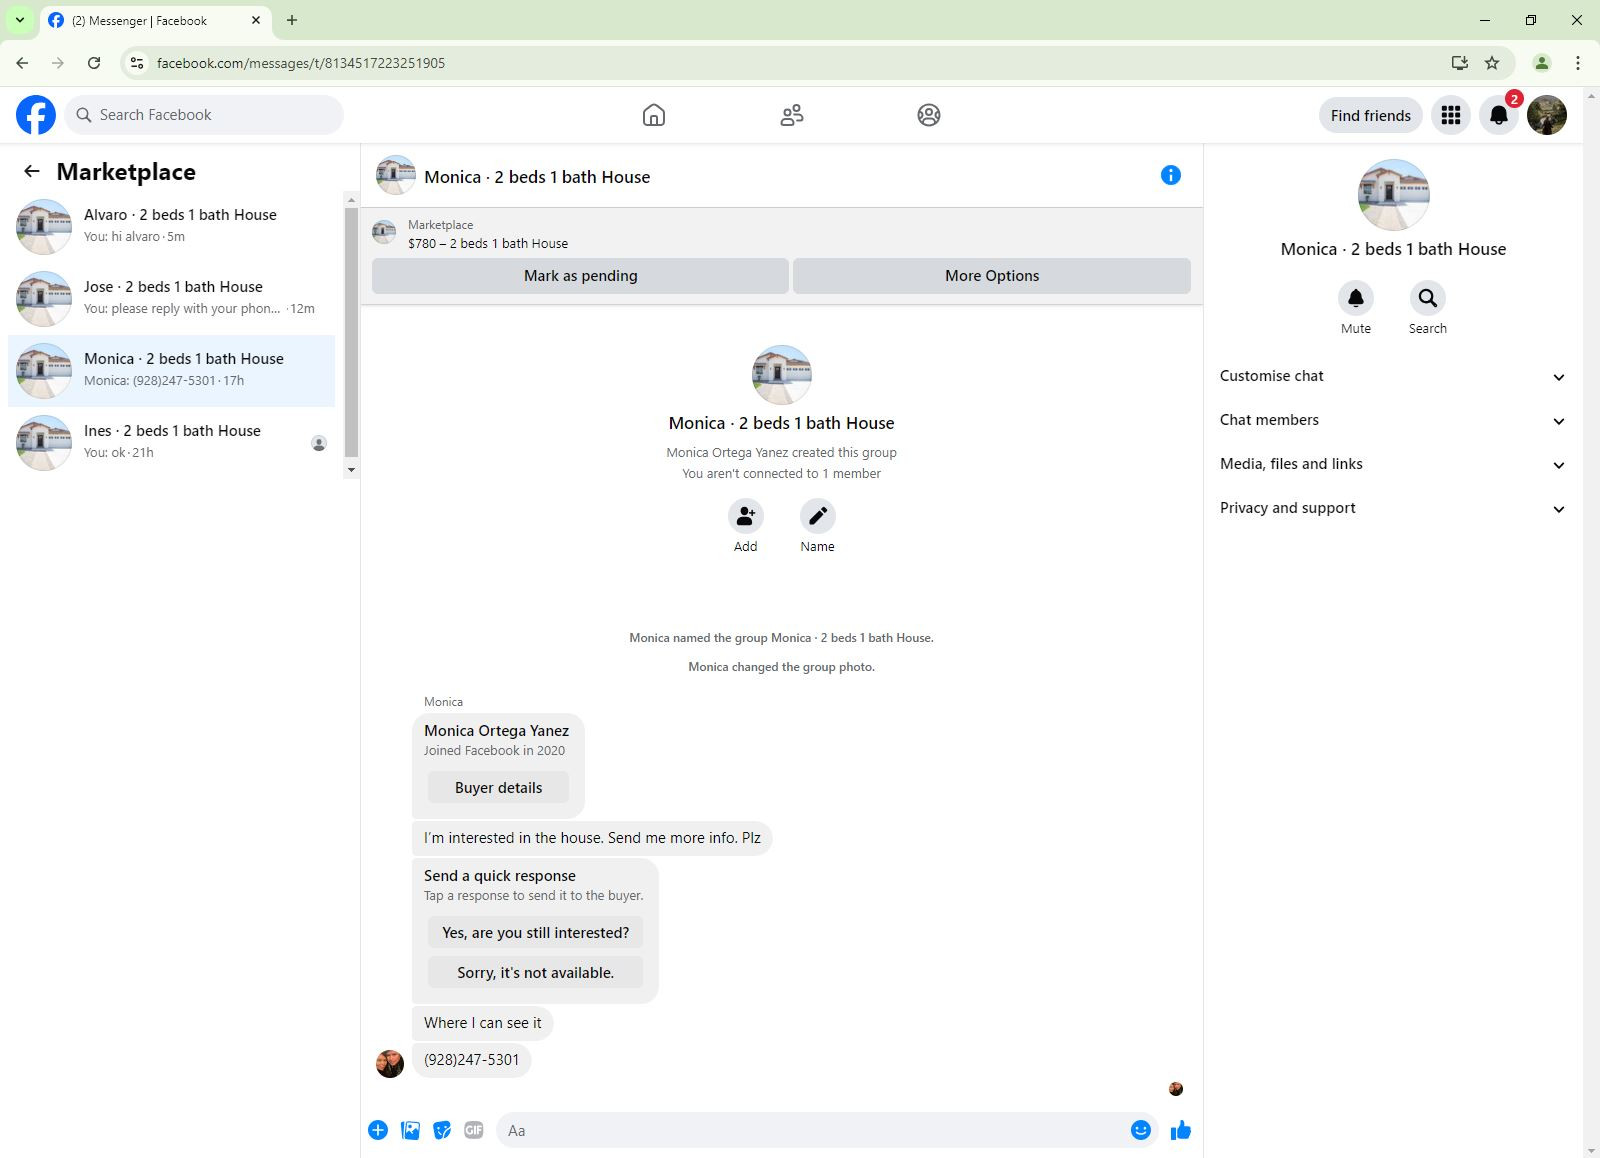This screenshot has height=1158, width=1600.
Task: Reload the page in browser
Action: click(x=94, y=63)
